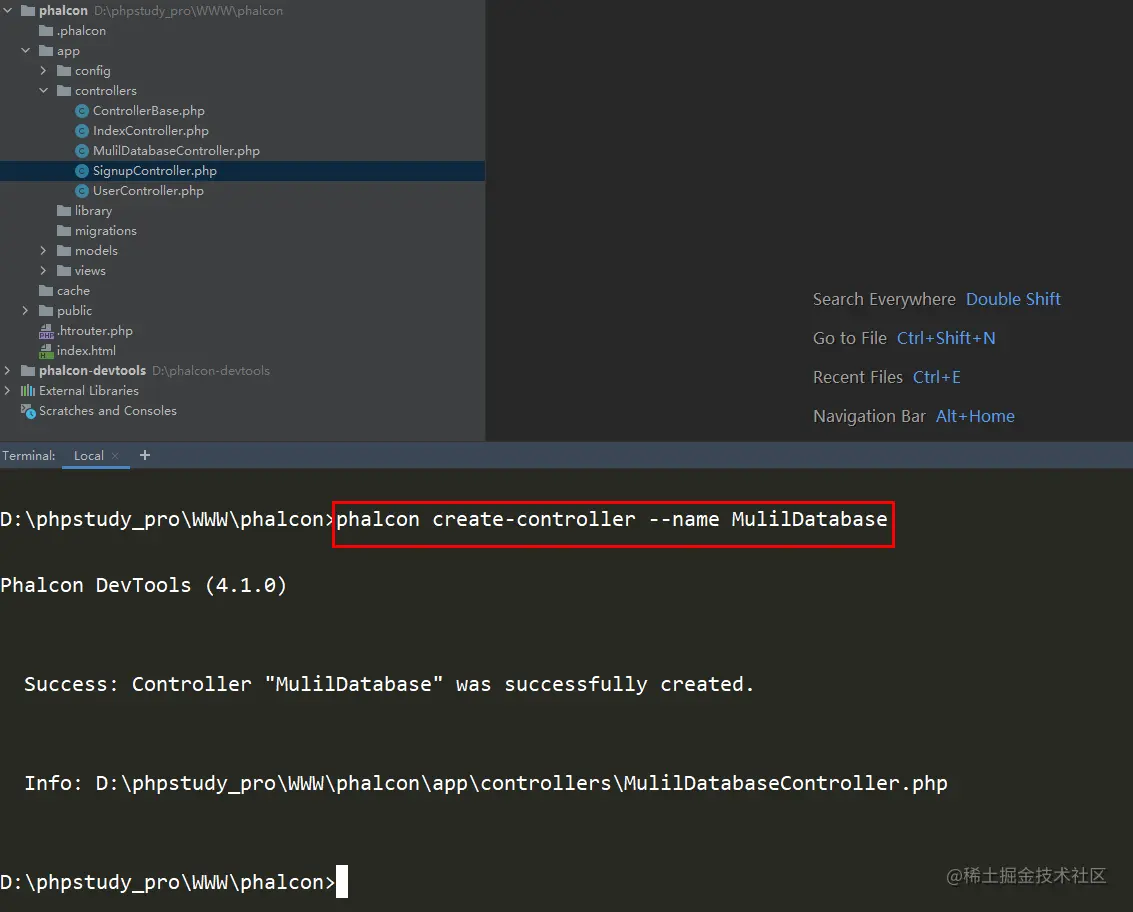Select index.html in the tree
Image resolution: width=1133 pixels, height=912 pixels.
coord(86,351)
